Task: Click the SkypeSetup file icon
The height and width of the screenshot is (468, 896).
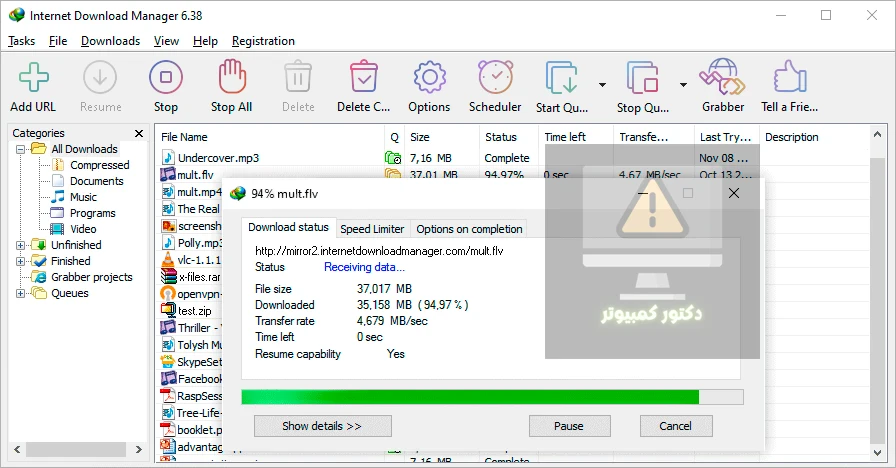Action: (x=167, y=362)
